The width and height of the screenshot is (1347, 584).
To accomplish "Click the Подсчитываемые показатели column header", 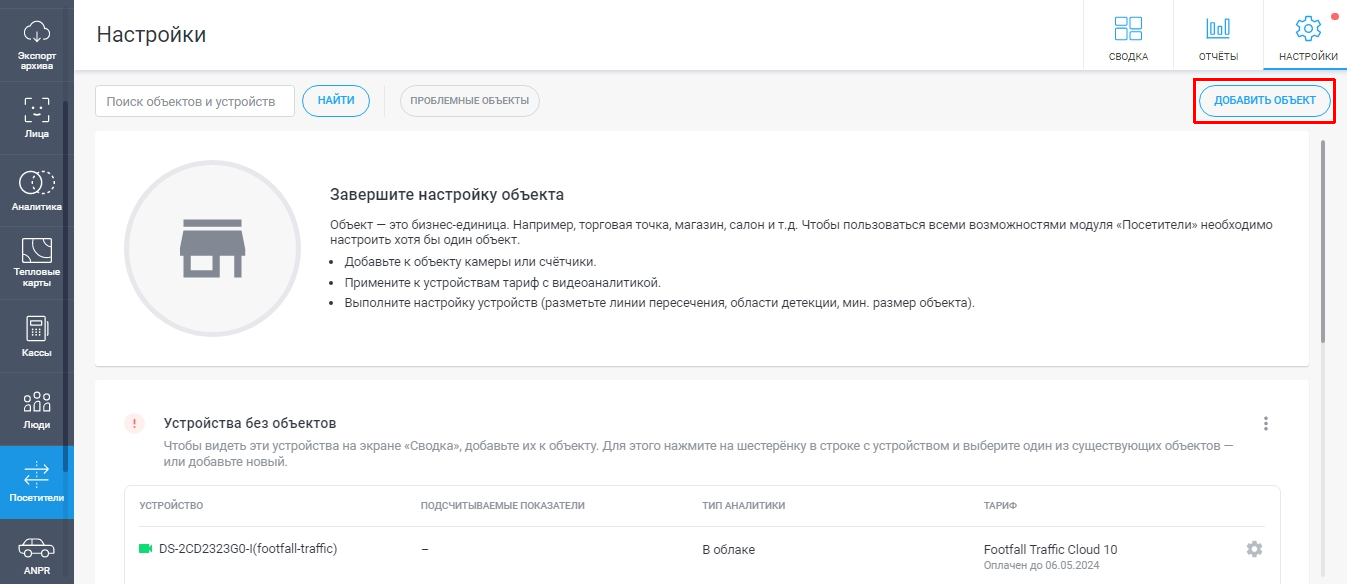I will click(x=502, y=506).
